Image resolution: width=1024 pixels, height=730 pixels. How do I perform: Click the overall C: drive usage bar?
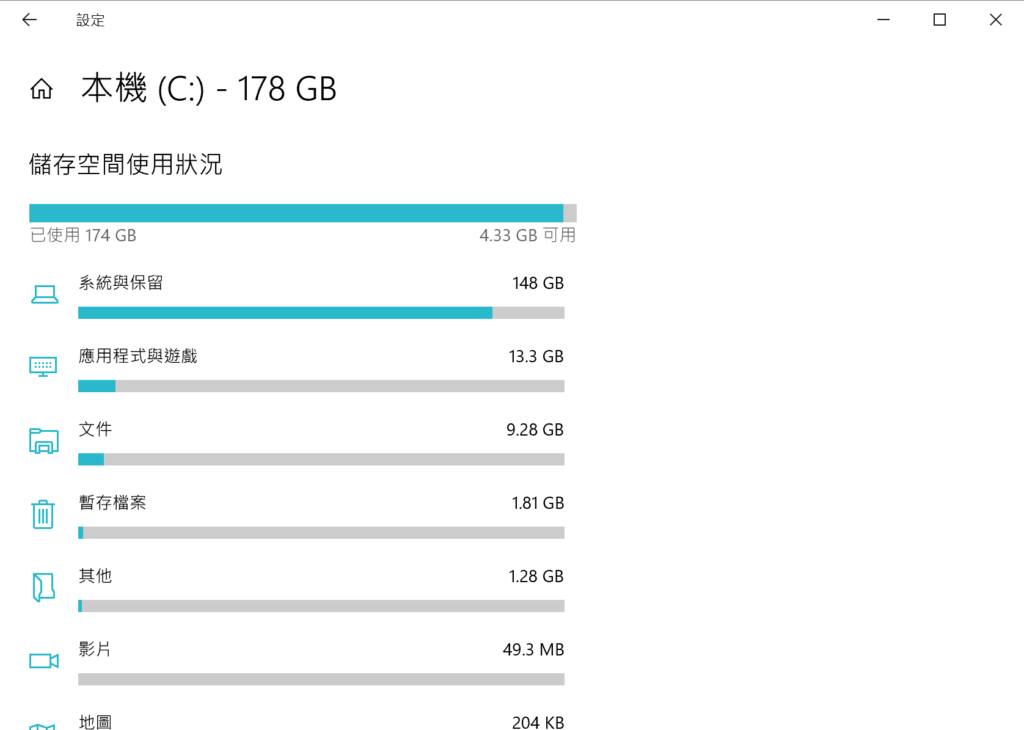pos(302,213)
